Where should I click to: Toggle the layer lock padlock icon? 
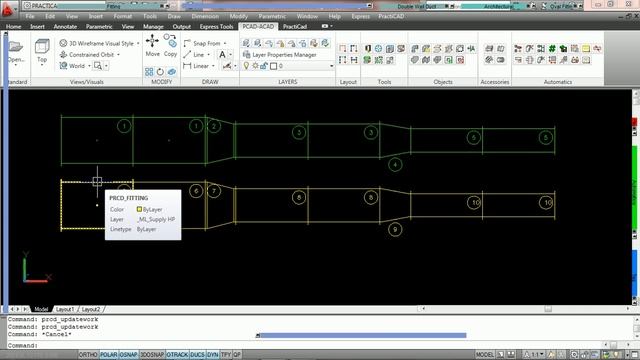click(264, 66)
